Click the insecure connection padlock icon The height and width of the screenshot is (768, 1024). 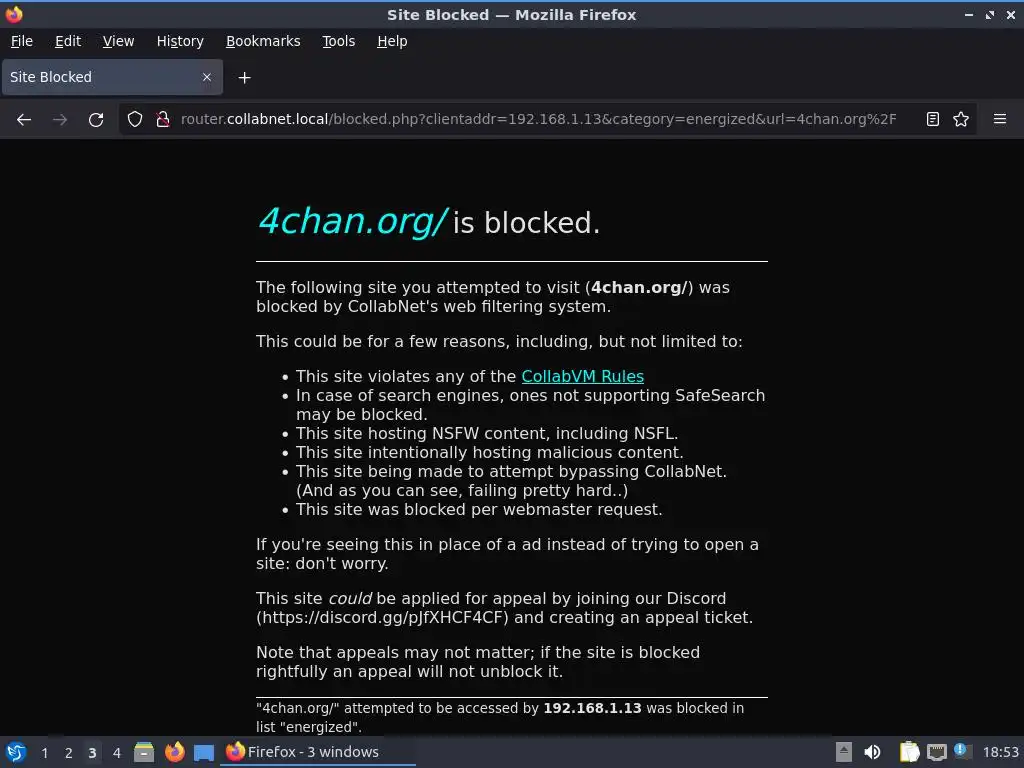tap(163, 119)
